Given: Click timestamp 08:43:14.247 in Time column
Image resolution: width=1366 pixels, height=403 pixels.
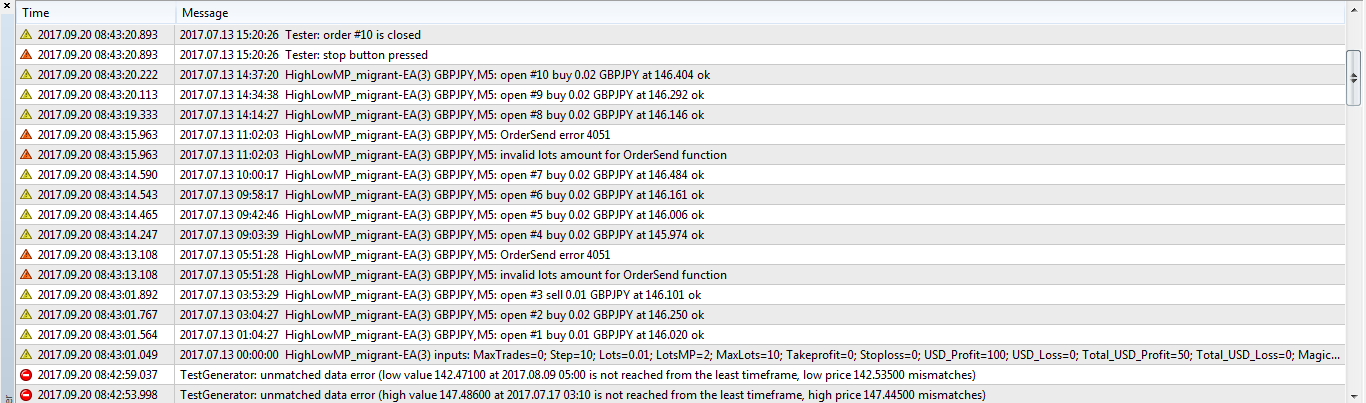Looking at the screenshot, I should (97, 235).
